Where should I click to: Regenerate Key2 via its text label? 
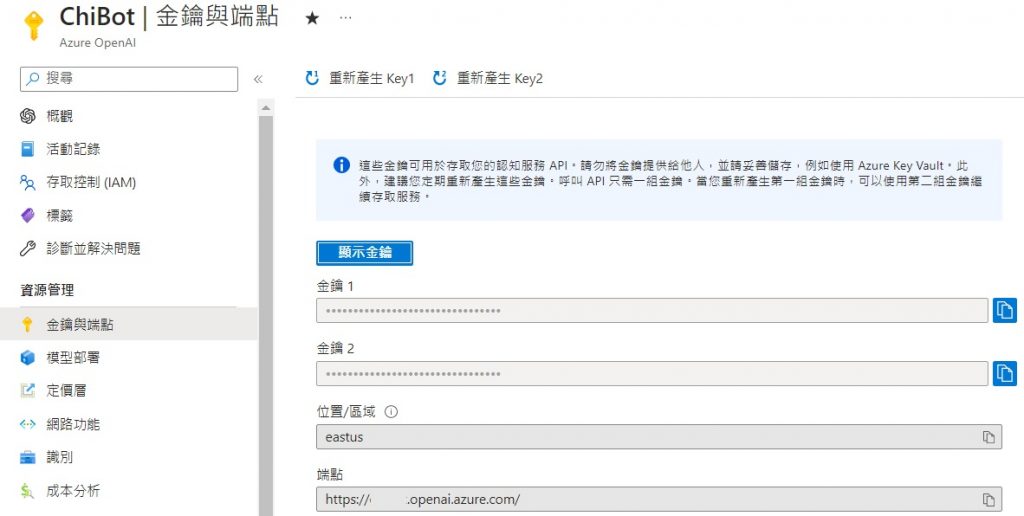point(500,78)
